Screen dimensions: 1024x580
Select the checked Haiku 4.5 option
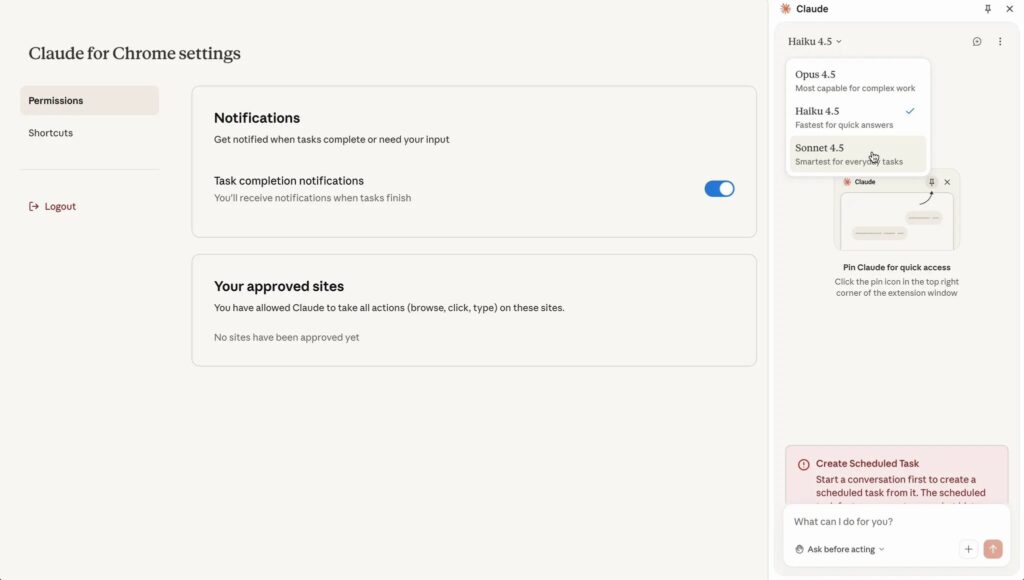click(x=857, y=117)
